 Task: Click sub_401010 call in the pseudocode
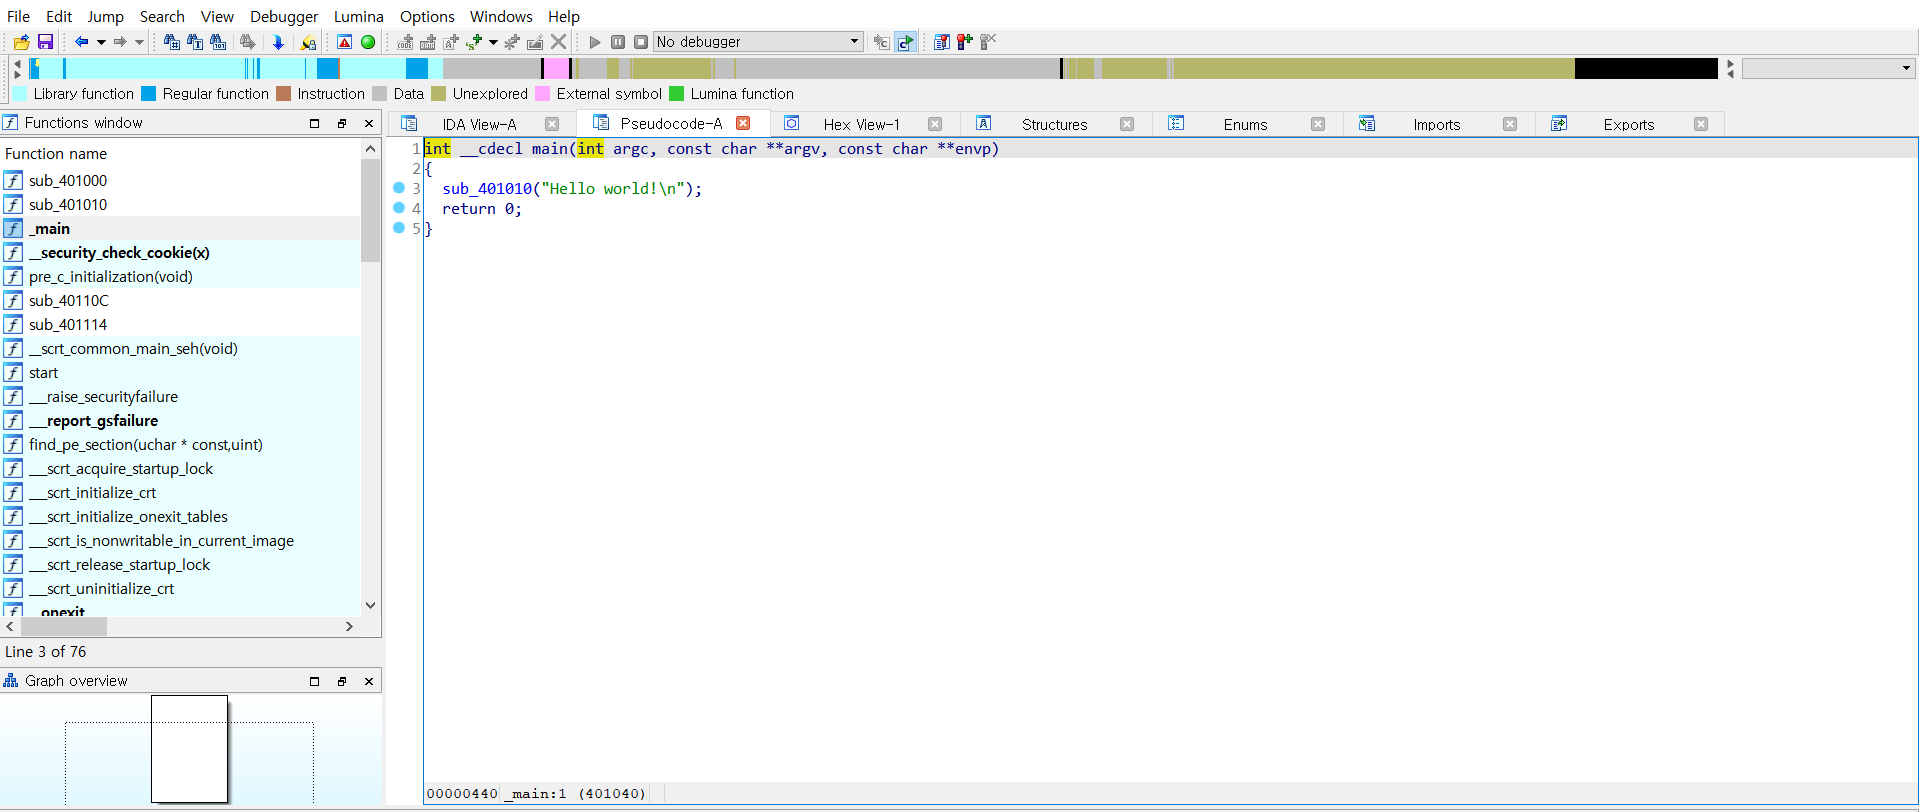[487, 189]
